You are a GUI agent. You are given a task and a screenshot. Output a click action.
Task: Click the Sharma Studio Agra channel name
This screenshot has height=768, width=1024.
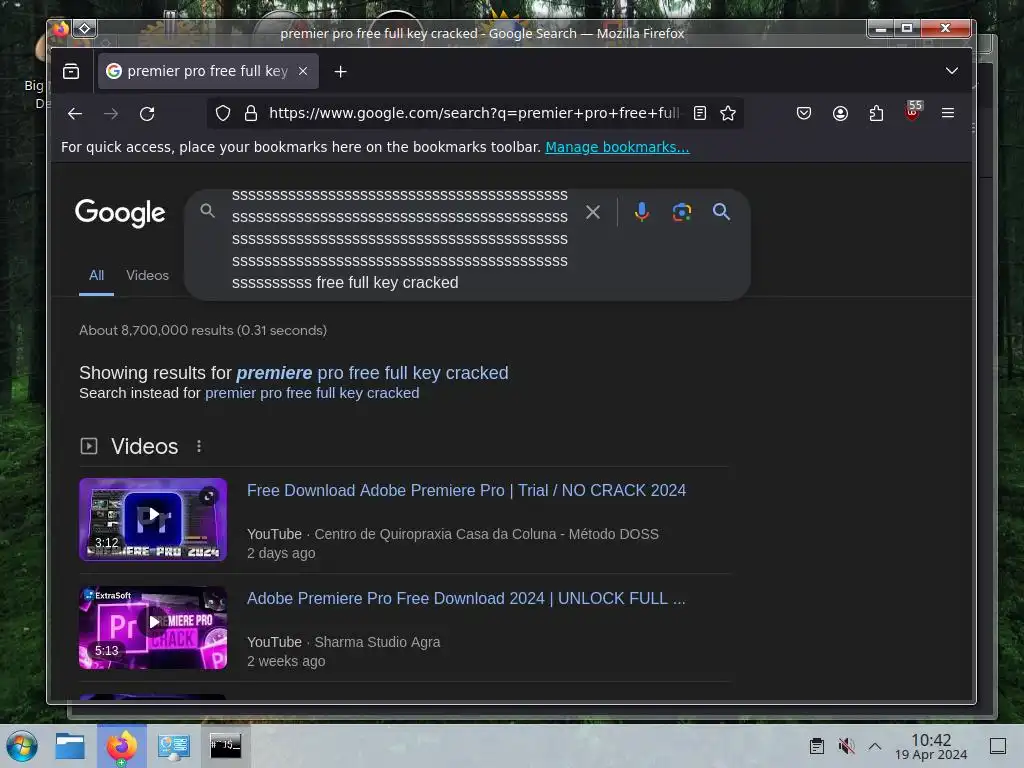coord(377,642)
